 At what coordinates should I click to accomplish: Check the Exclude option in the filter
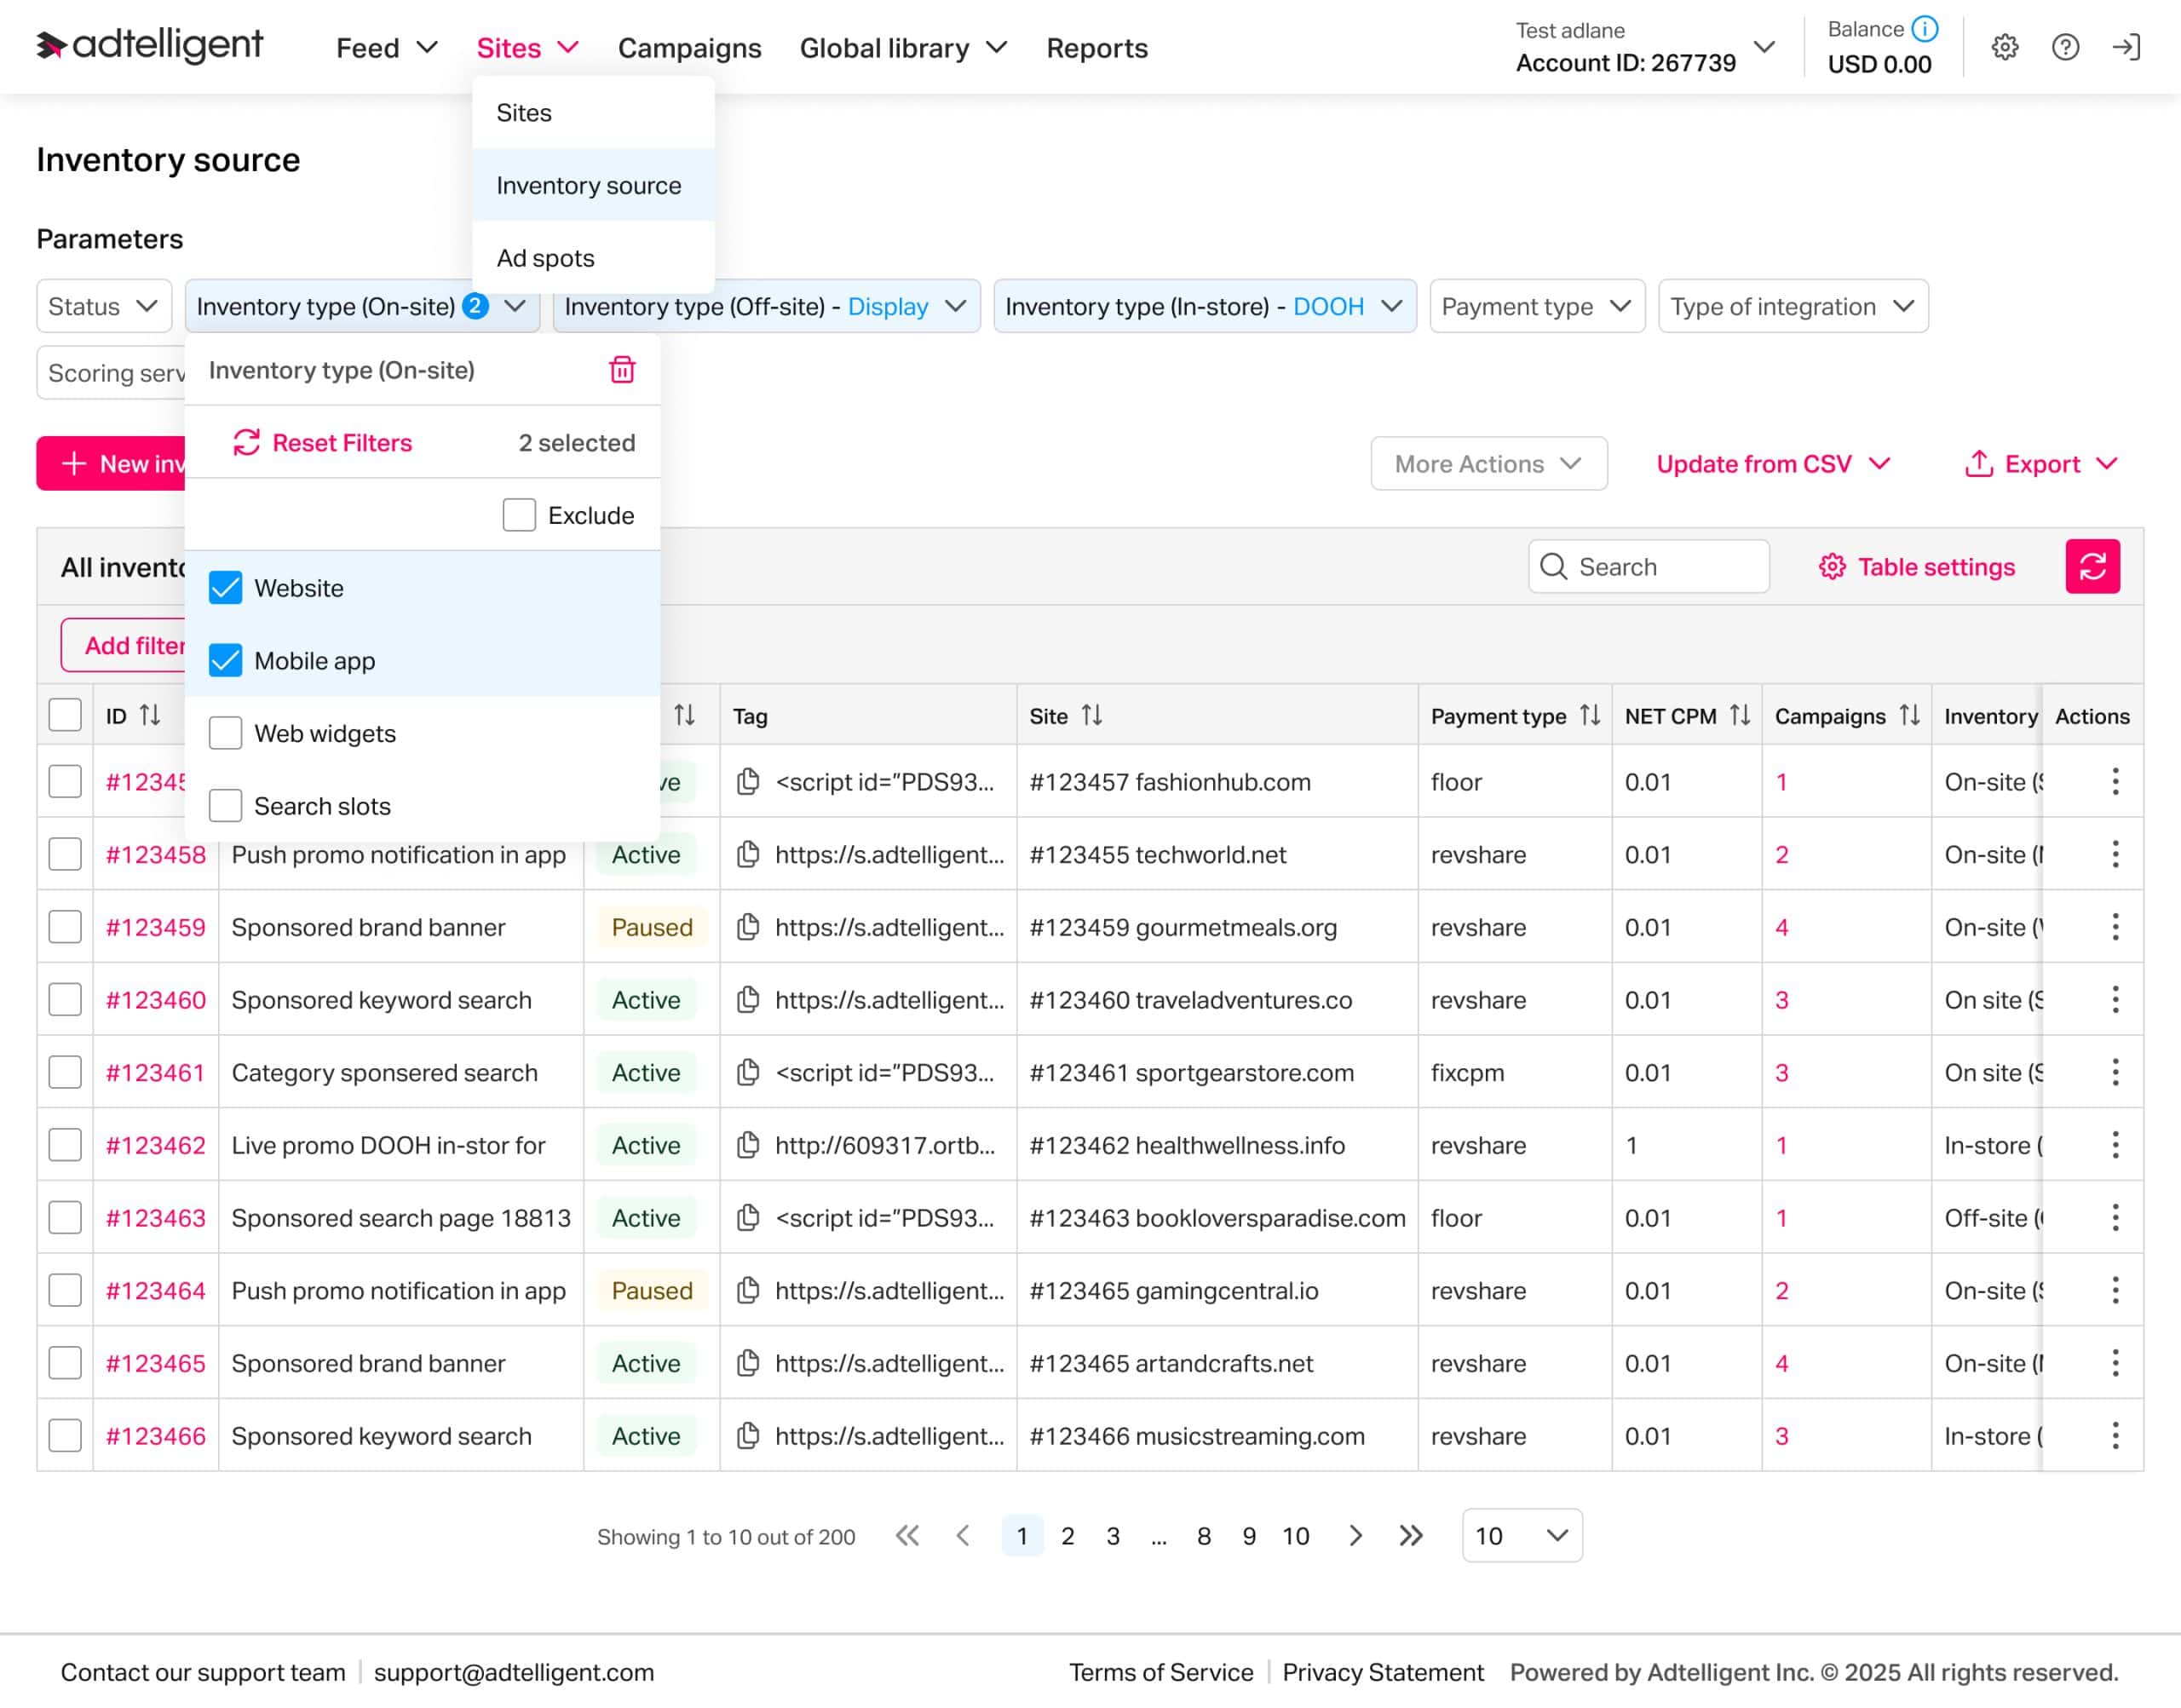click(x=519, y=514)
